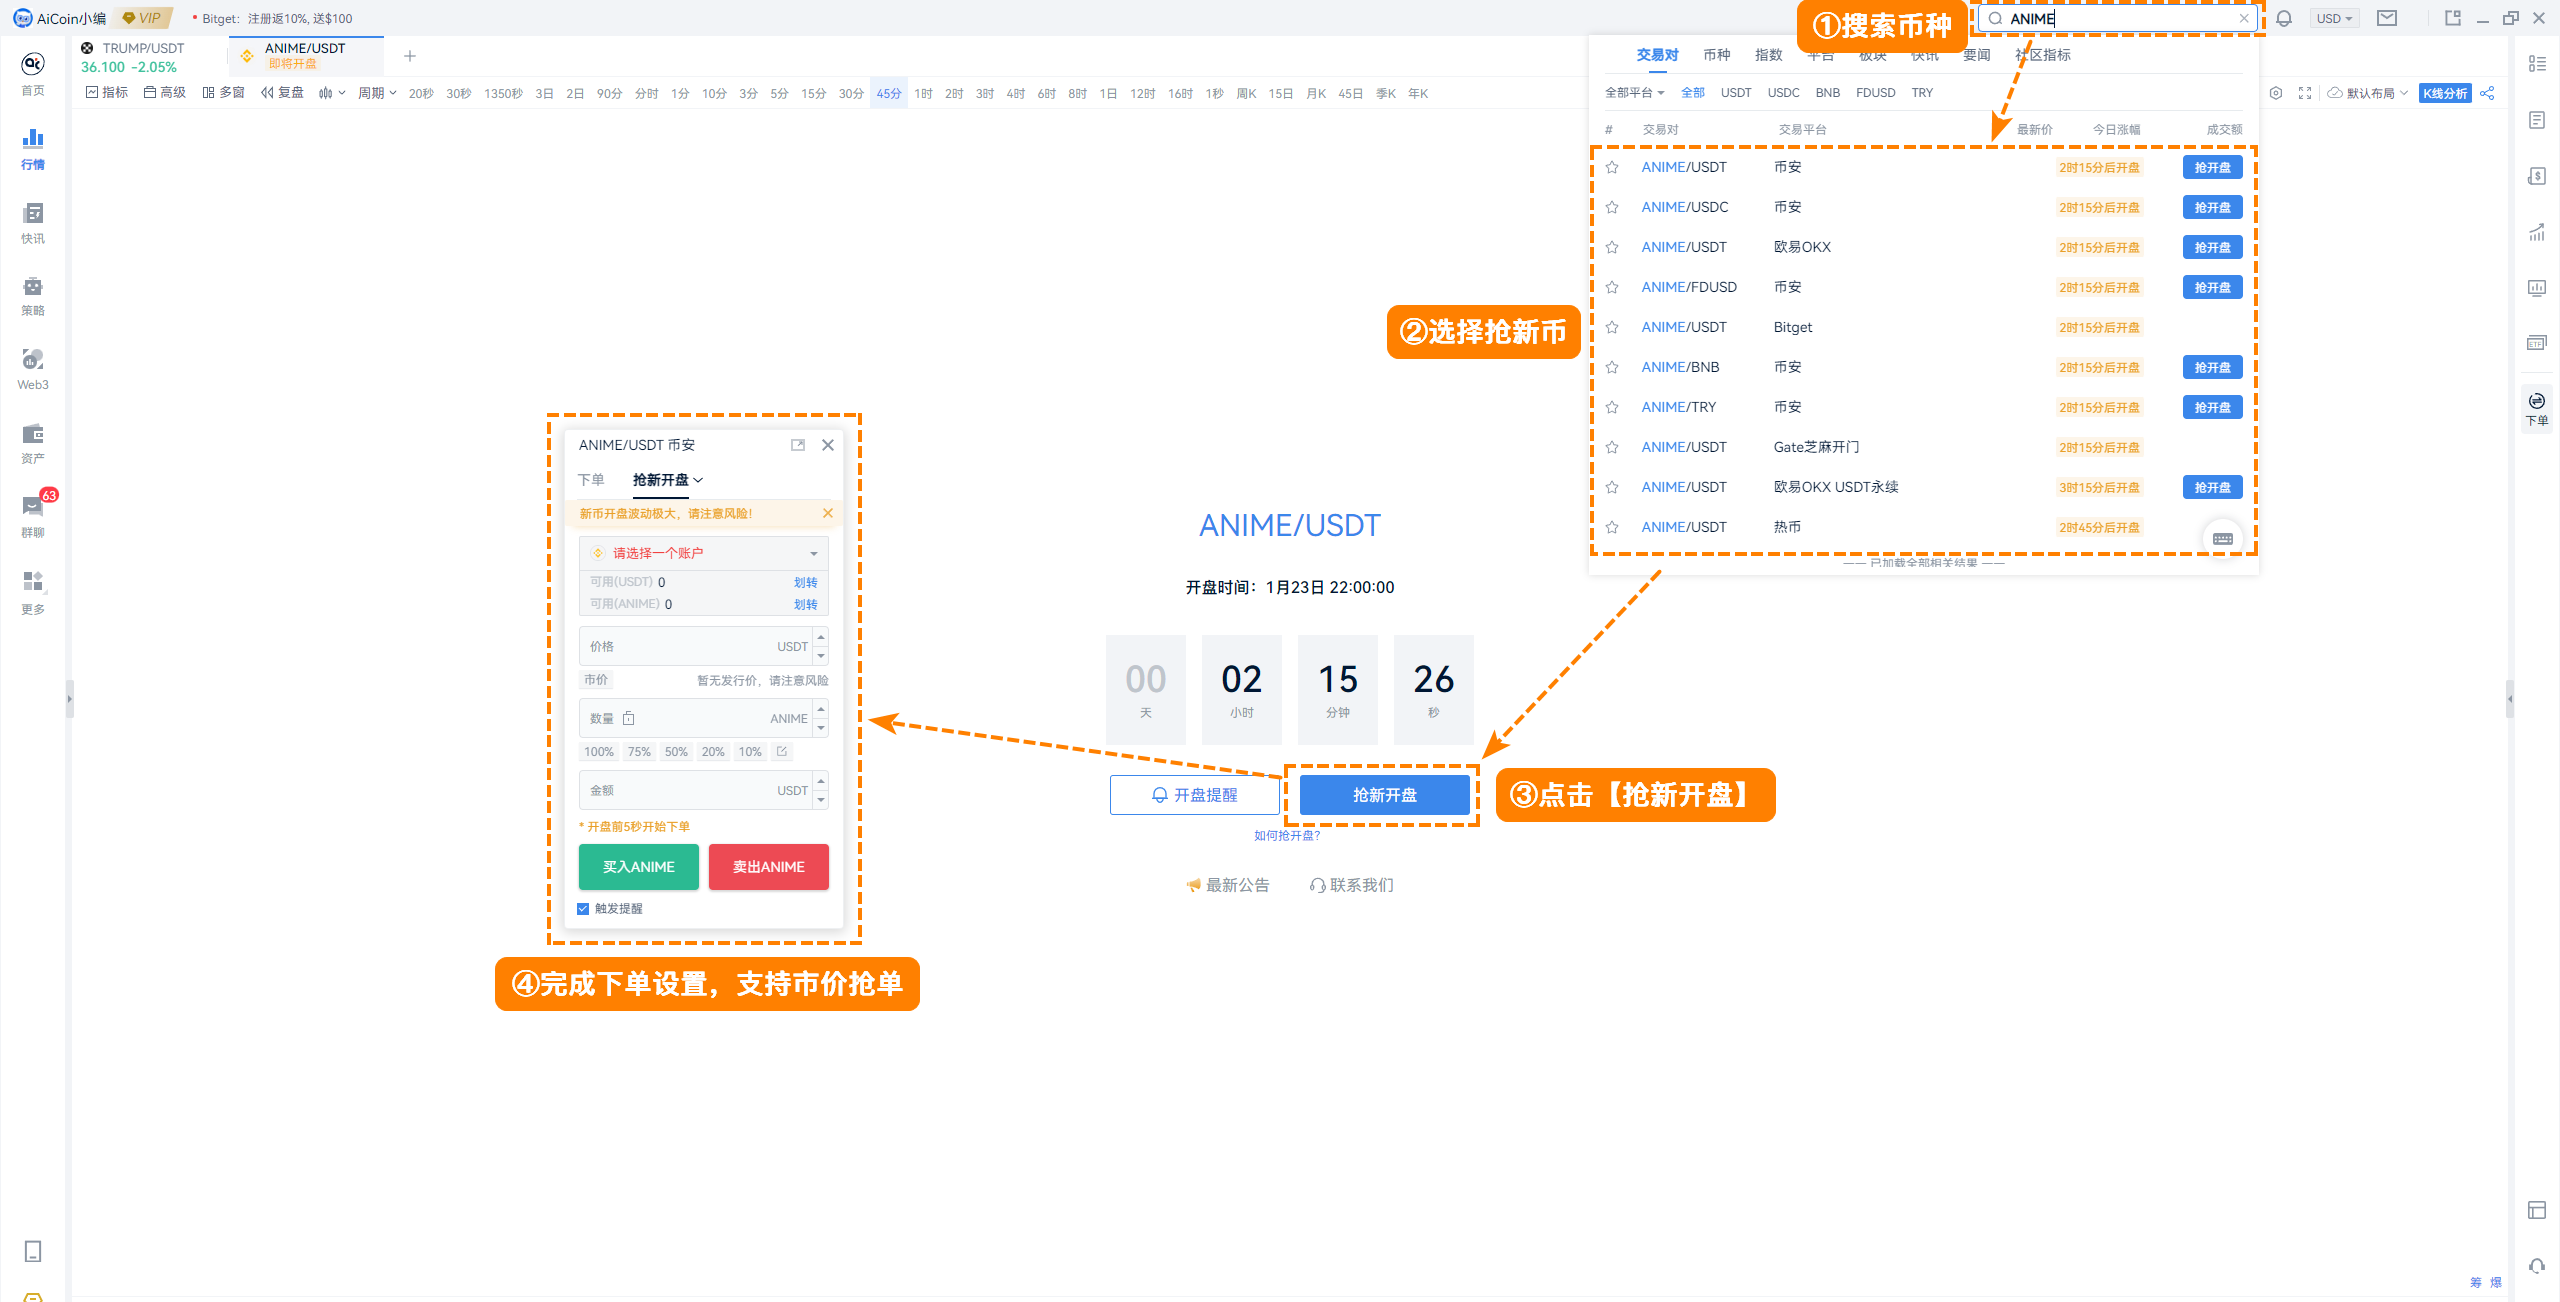Click the 开盘提醒 reminder button
The height and width of the screenshot is (1302, 2560).
tap(1195, 795)
